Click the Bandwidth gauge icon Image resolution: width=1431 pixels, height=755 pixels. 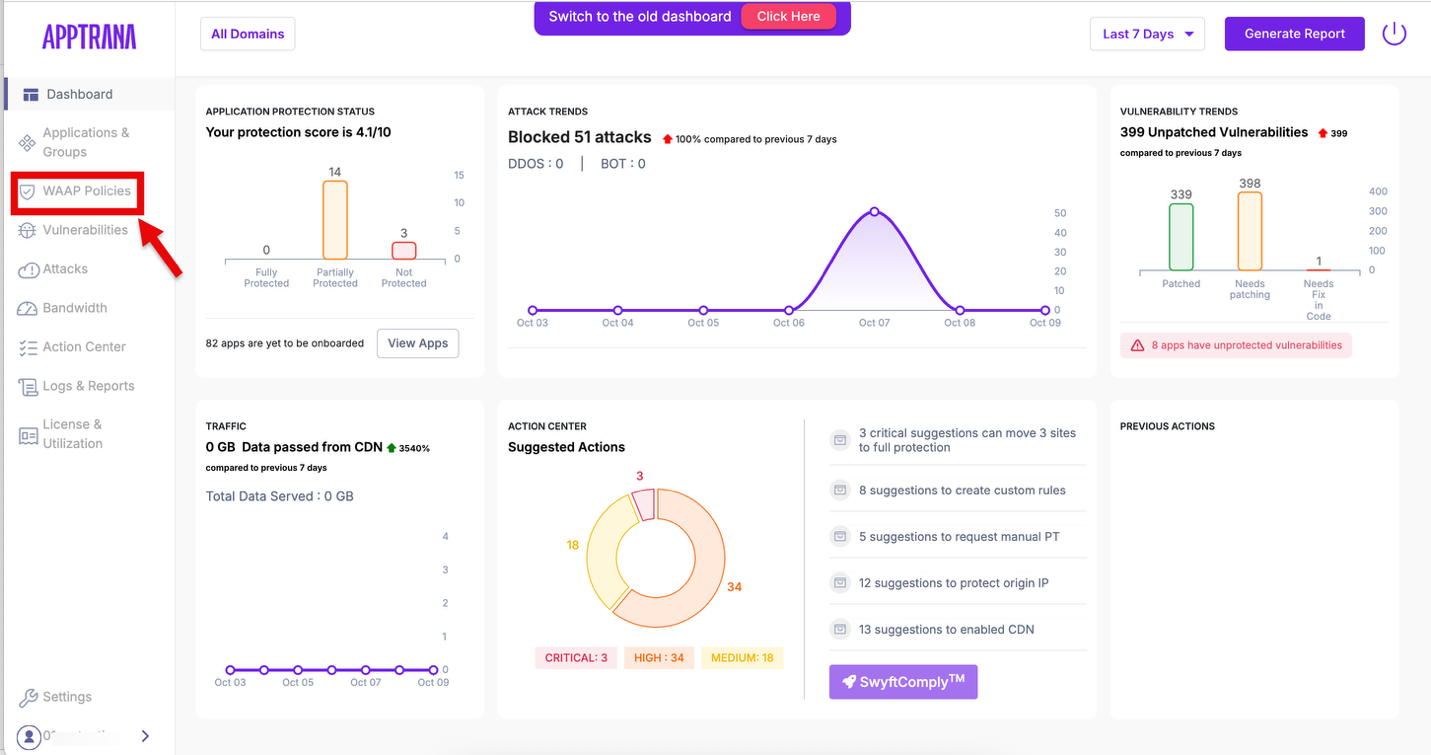coord(28,308)
